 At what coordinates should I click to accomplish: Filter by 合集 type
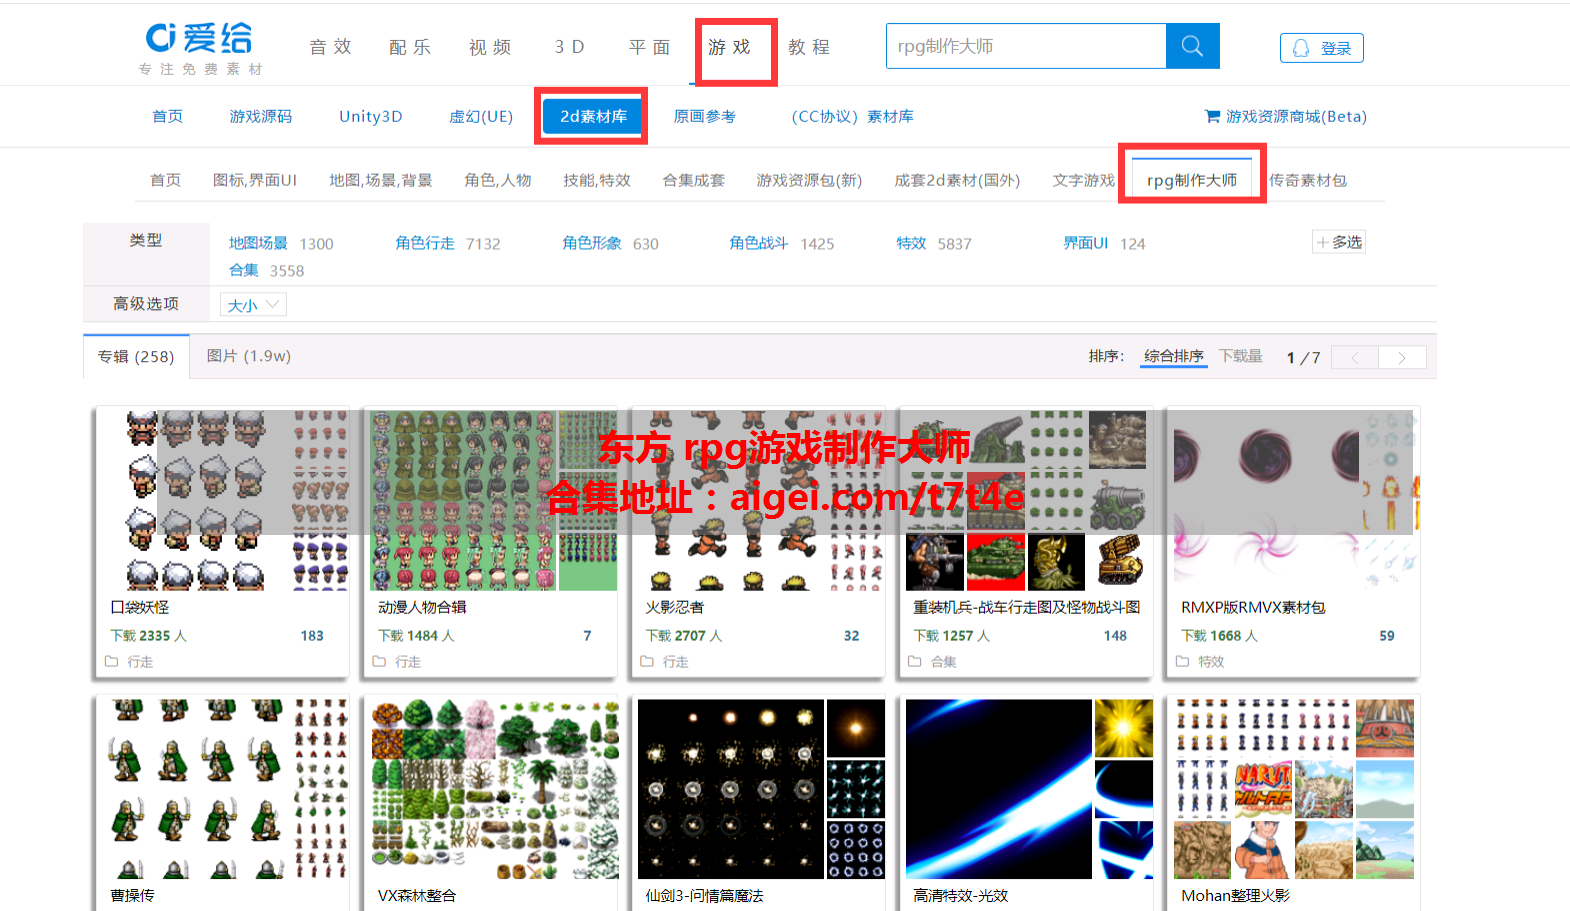244,270
